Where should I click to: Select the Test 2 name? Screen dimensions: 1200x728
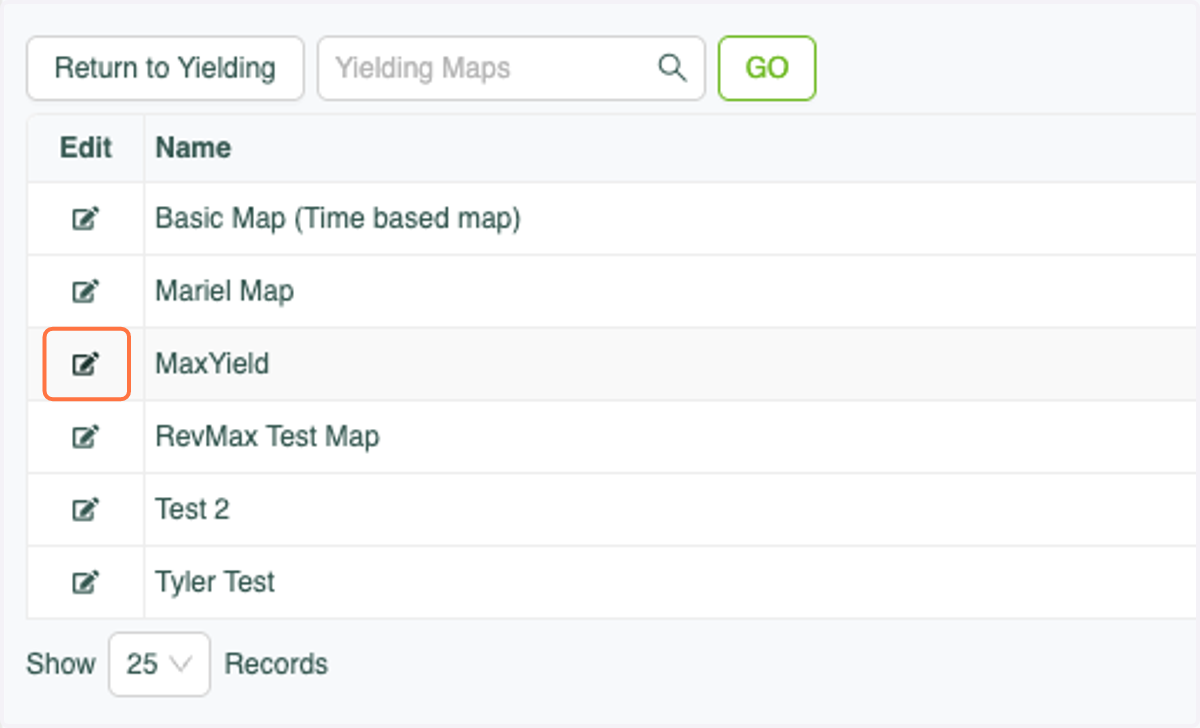(192, 509)
